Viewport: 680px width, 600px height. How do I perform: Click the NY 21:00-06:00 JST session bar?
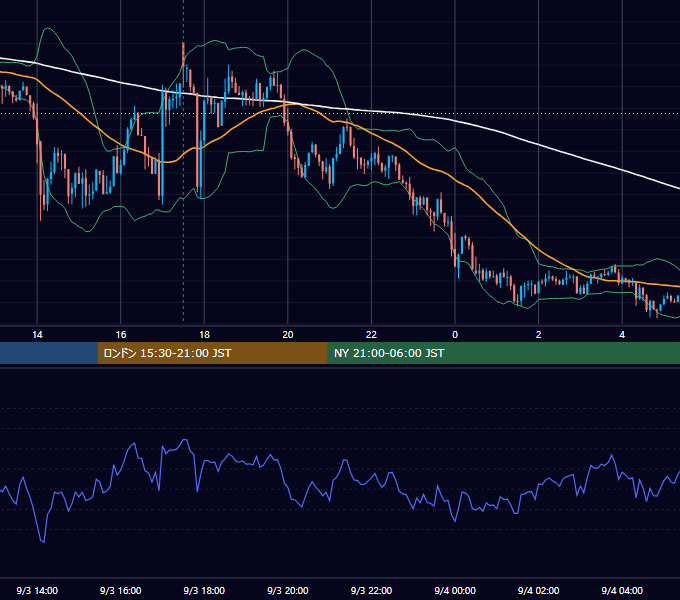pyautogui.click(x=503, y=353)
